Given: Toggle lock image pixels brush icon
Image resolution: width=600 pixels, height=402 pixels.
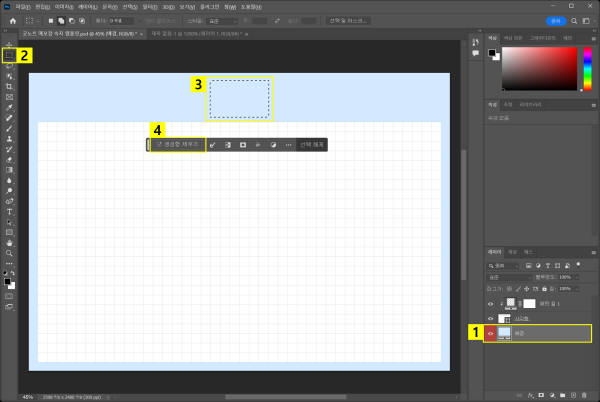Looking at the screenshot, I should (x=518, y=289).
